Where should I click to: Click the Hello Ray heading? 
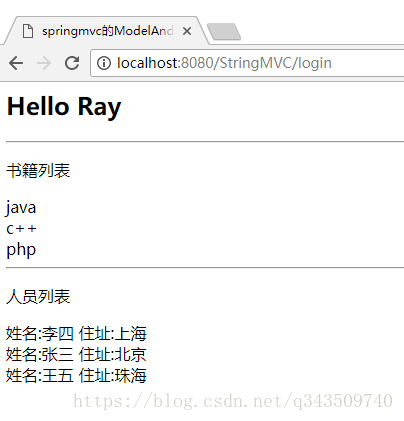pos(64,107)
